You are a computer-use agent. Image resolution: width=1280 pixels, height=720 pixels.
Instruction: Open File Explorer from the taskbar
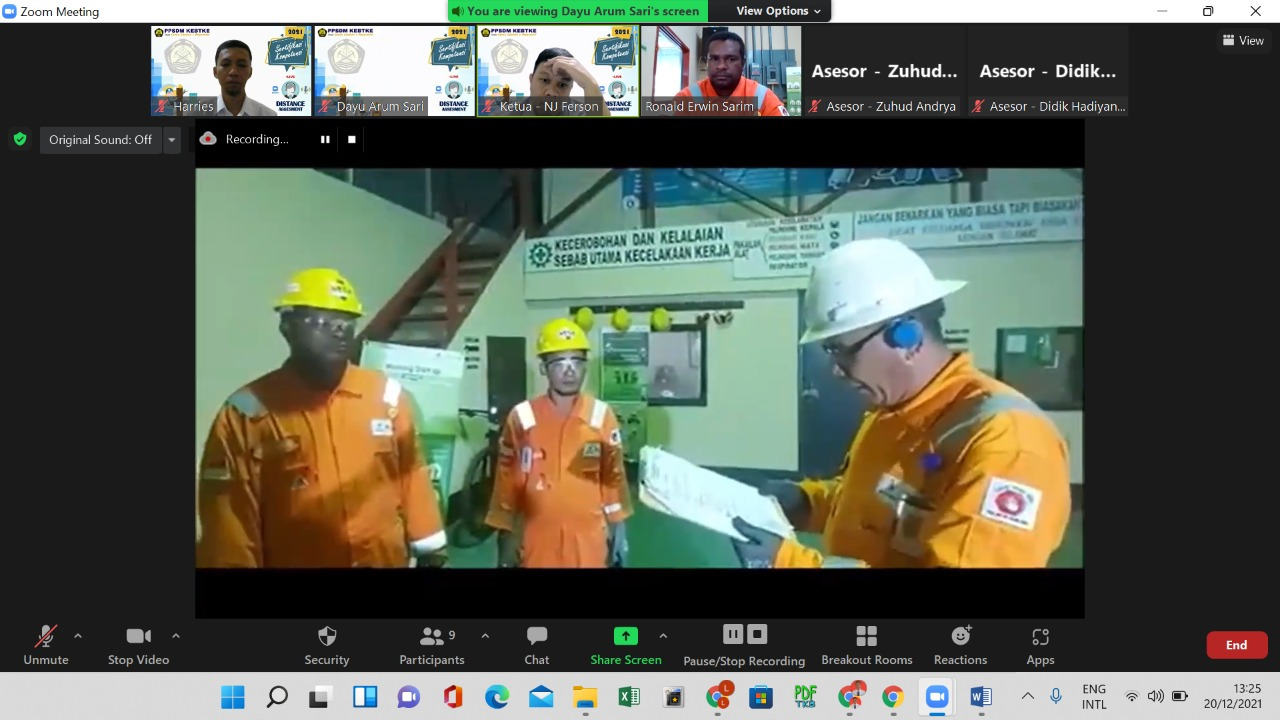(585, 697)
